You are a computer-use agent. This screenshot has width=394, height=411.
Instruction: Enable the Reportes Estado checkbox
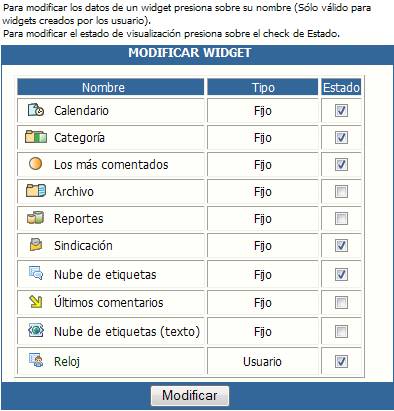tap(341, 219)
